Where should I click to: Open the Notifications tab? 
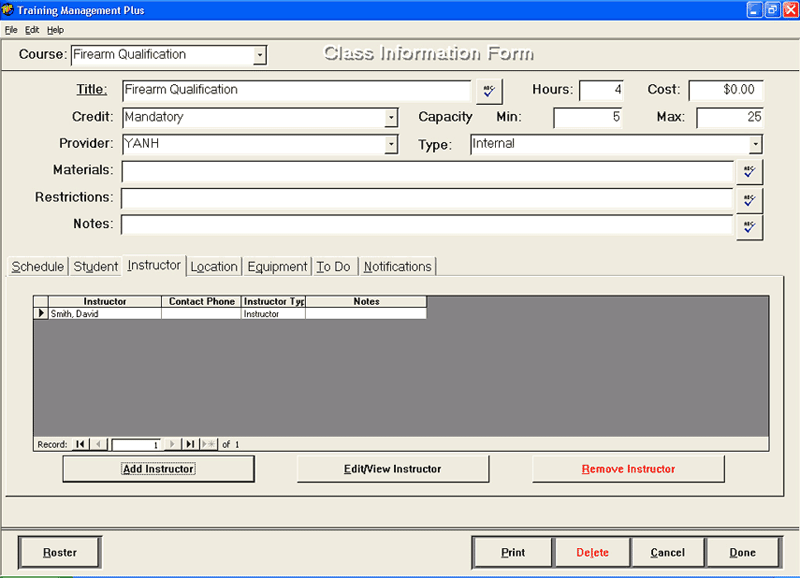point(397,266)
